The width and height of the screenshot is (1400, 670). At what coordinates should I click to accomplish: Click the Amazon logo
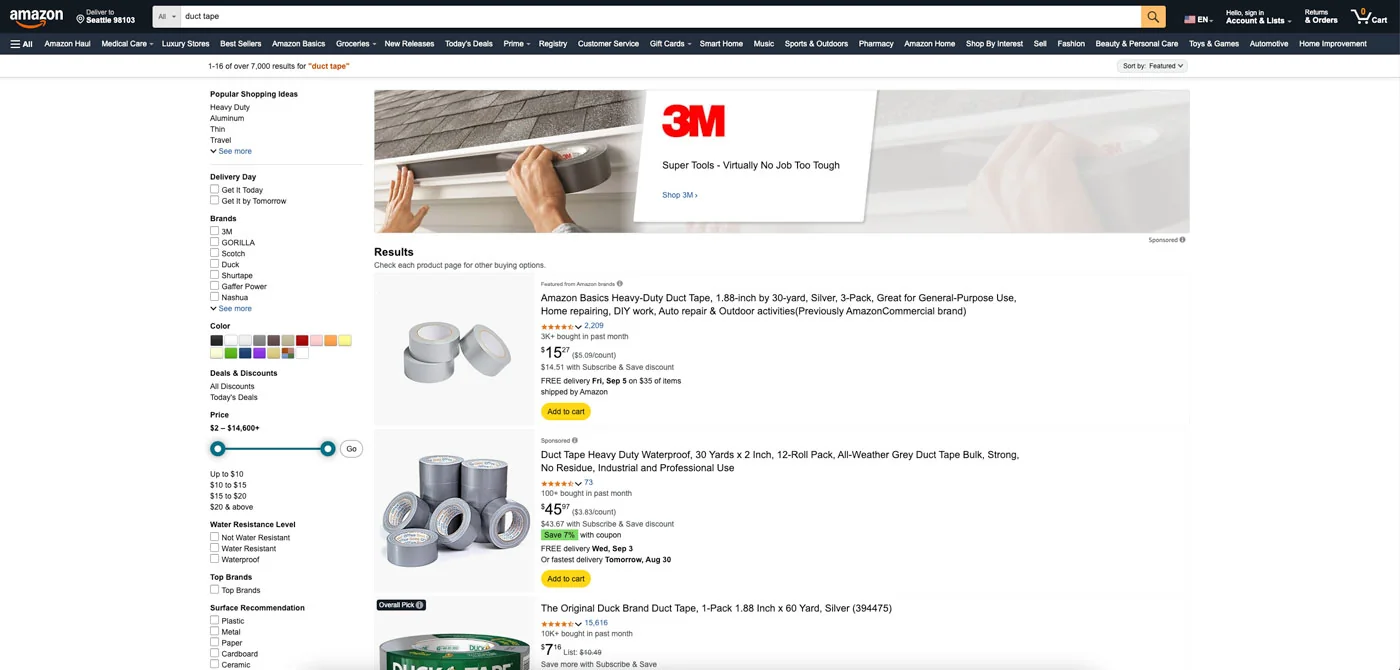click(37, 17)
